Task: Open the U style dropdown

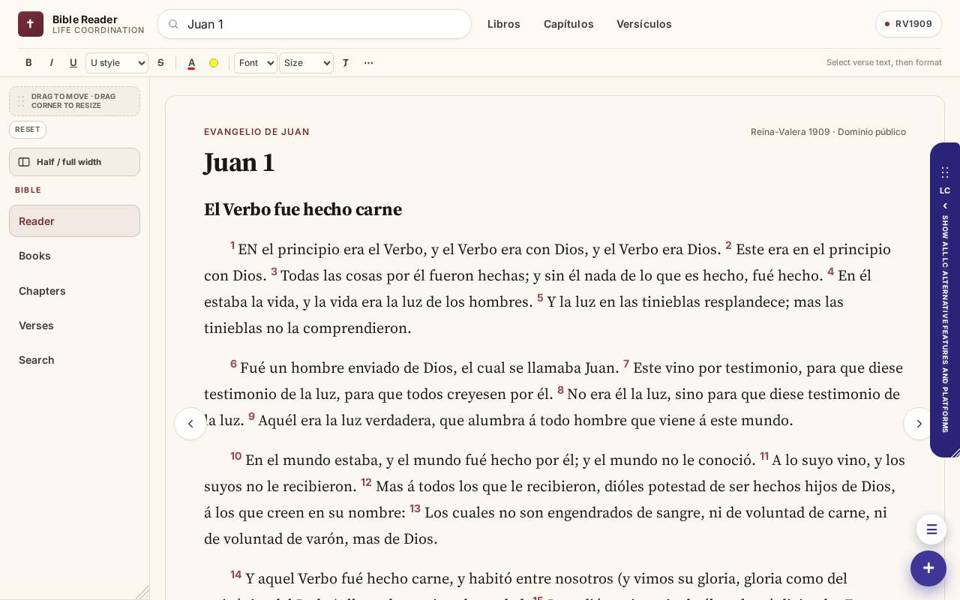Action: coord(117,62)
